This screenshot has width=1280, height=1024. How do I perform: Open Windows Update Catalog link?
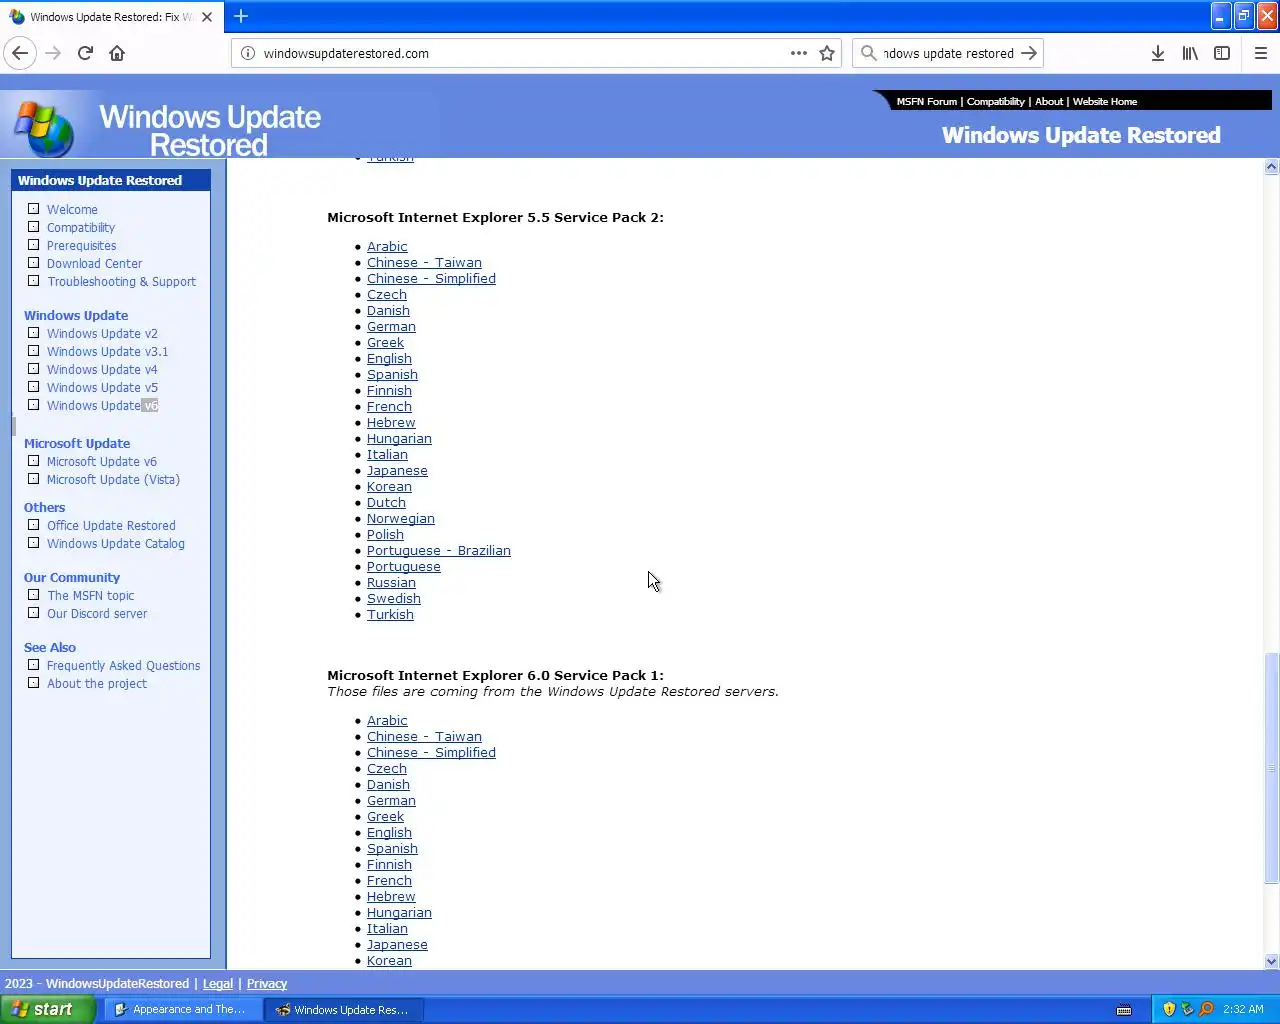[116, 544]
